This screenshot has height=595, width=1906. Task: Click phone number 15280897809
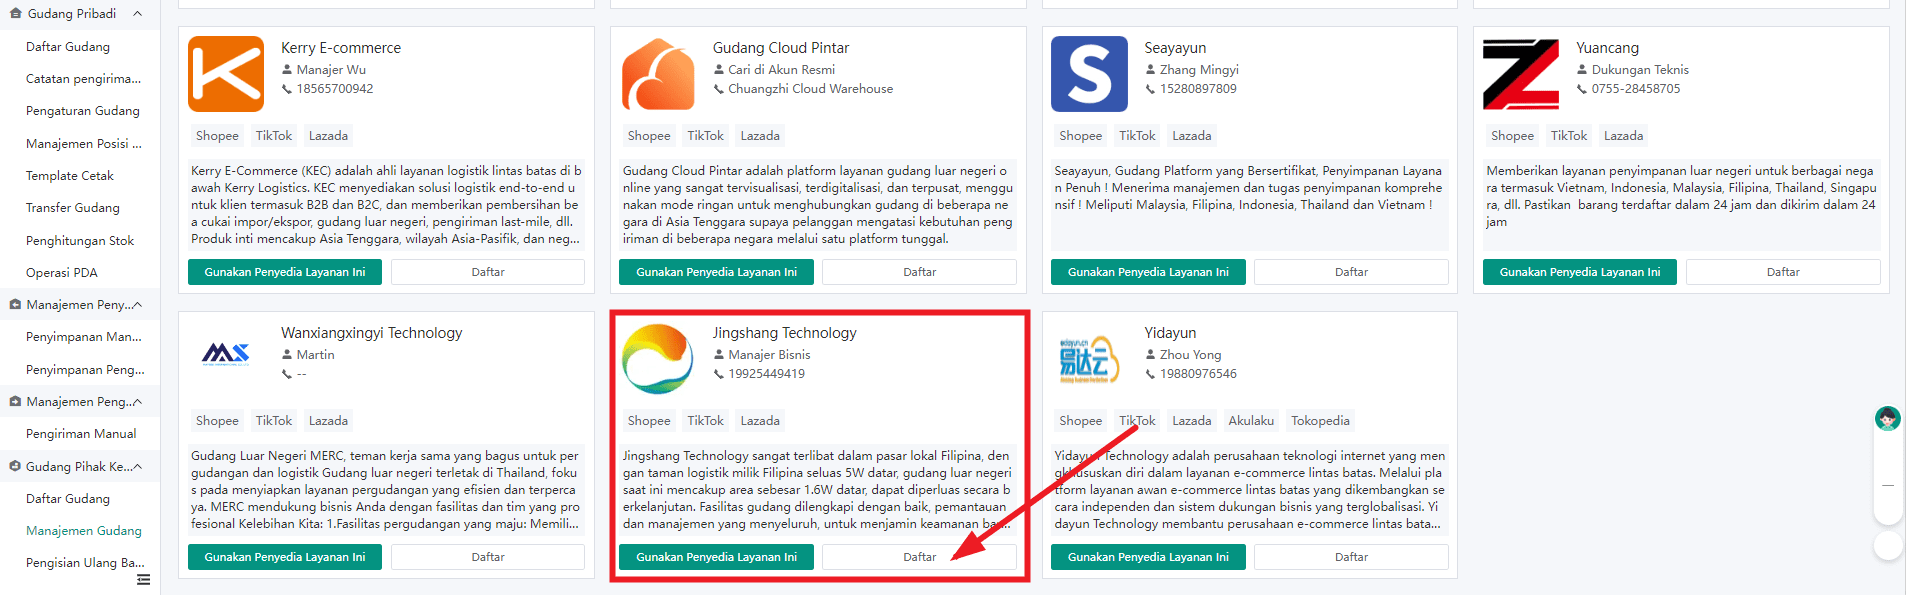point(1198,89)
